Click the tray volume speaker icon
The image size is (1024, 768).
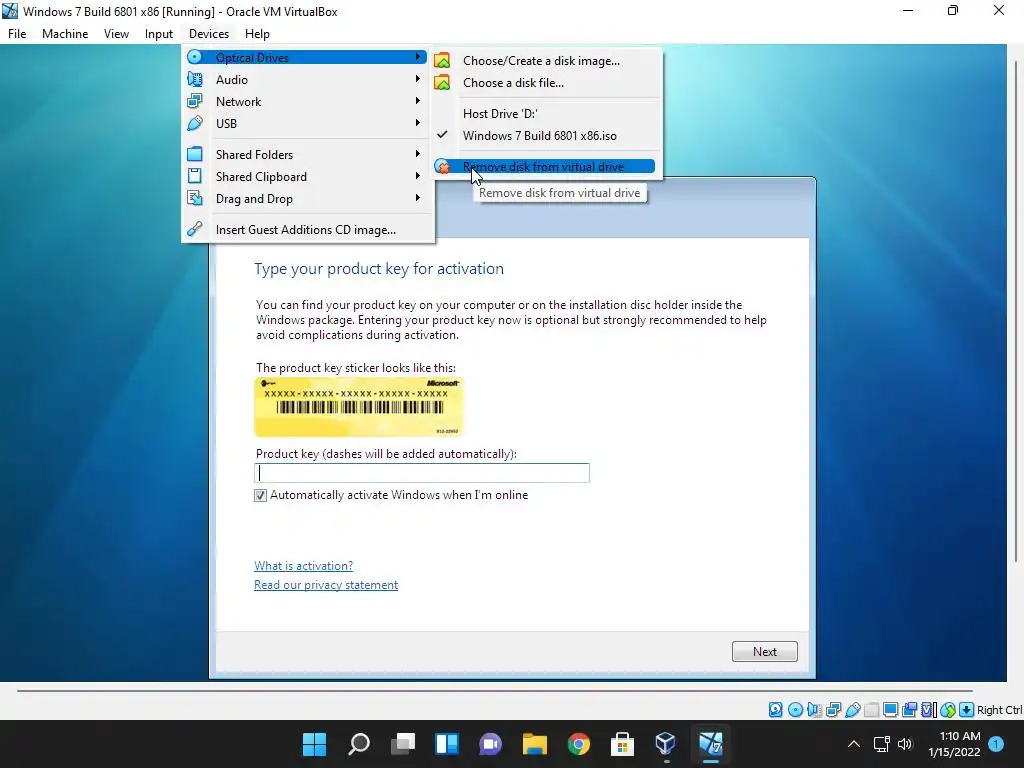coord(904,744)
